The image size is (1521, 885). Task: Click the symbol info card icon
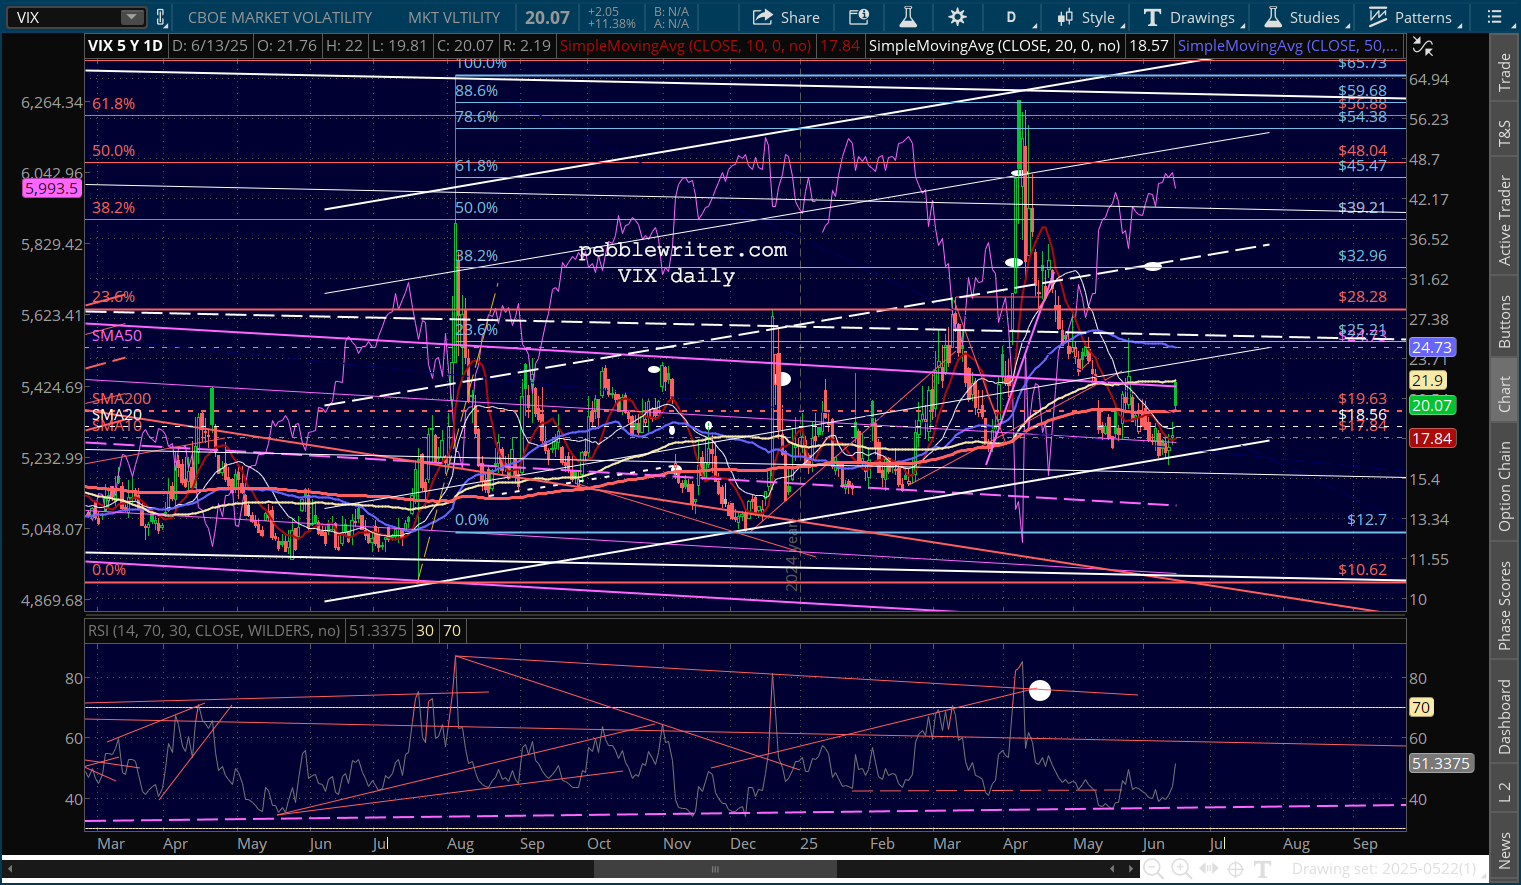click(858, 17)
